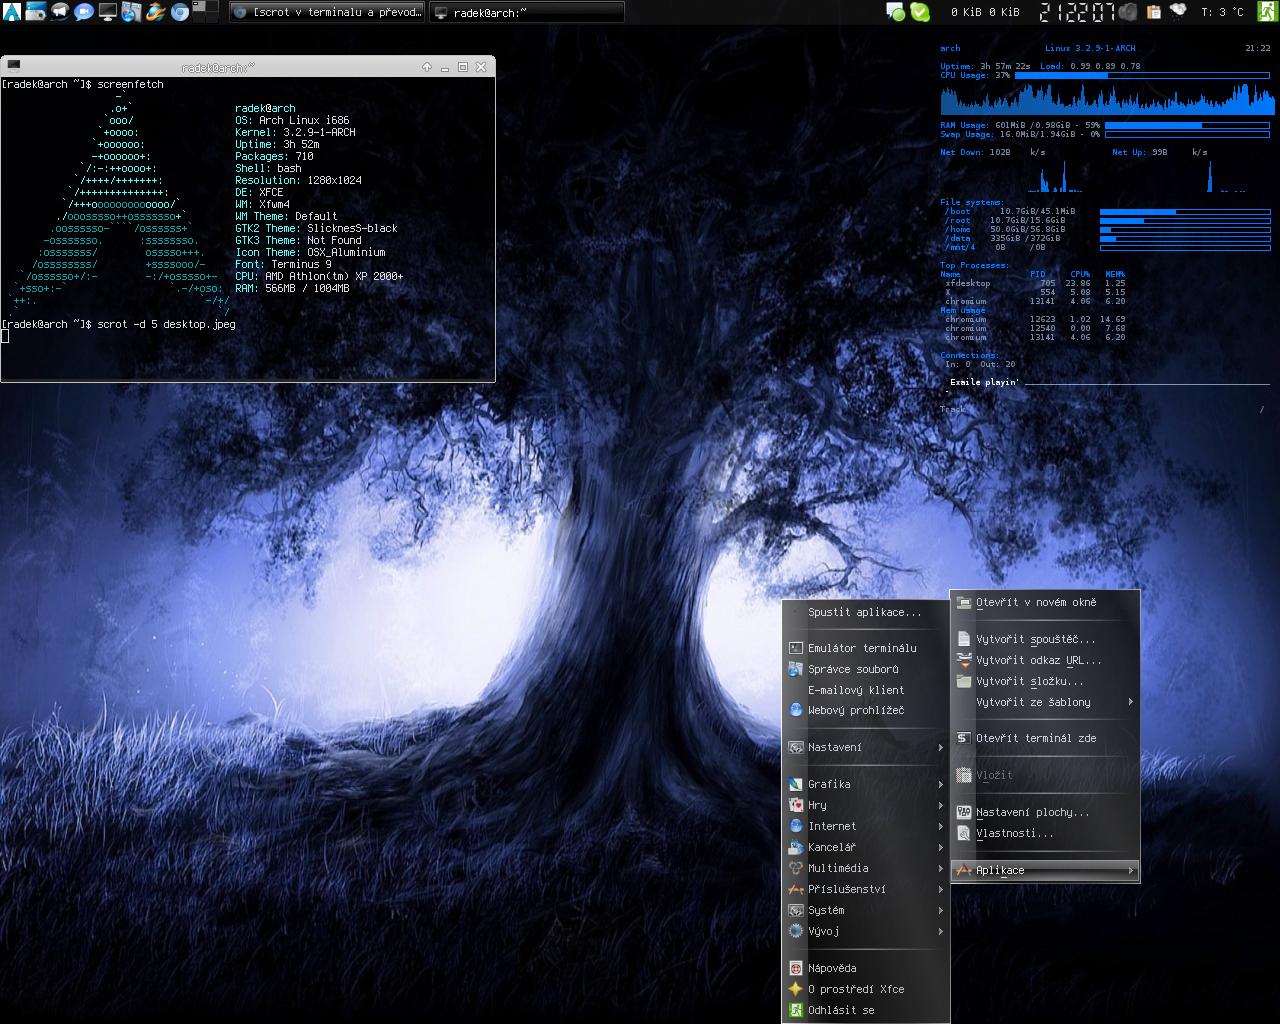Viewport: 1280px width, 1024px height.
Task: Expand the 'Příslušenství' accessories submenu
Action: pyautogui.click(x=864, y=889)
